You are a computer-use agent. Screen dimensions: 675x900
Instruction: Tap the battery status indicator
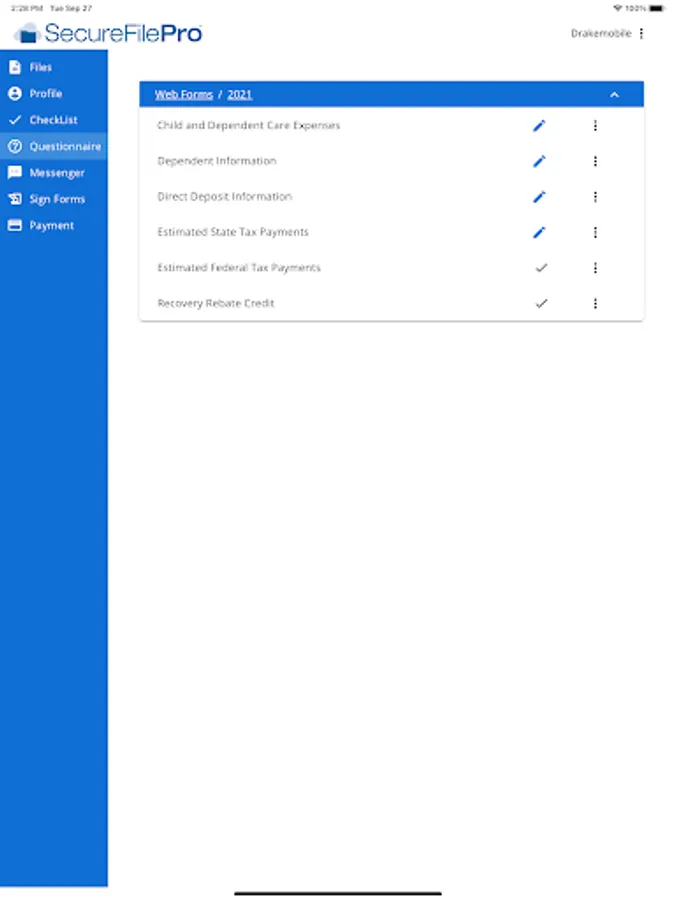657,8
